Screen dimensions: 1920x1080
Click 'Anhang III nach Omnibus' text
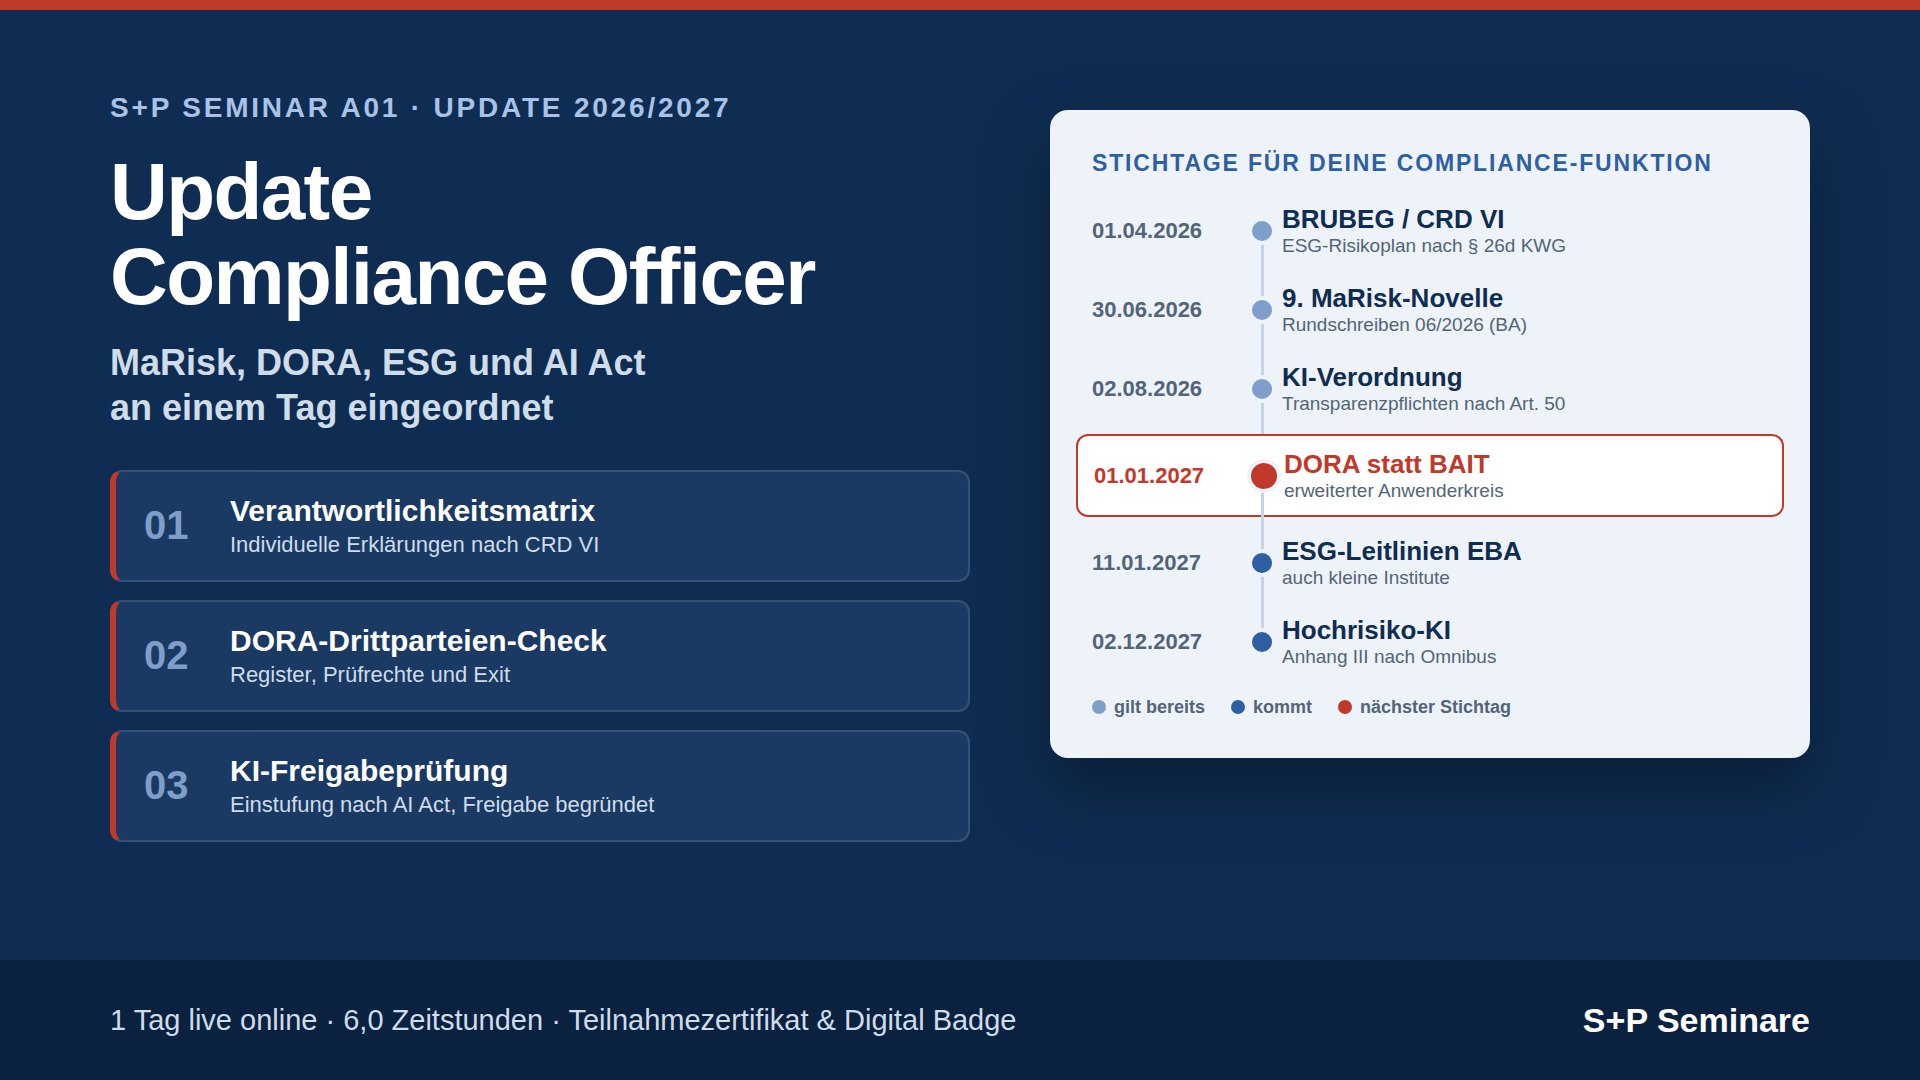pyautogui.click(x=1389, y=657)
